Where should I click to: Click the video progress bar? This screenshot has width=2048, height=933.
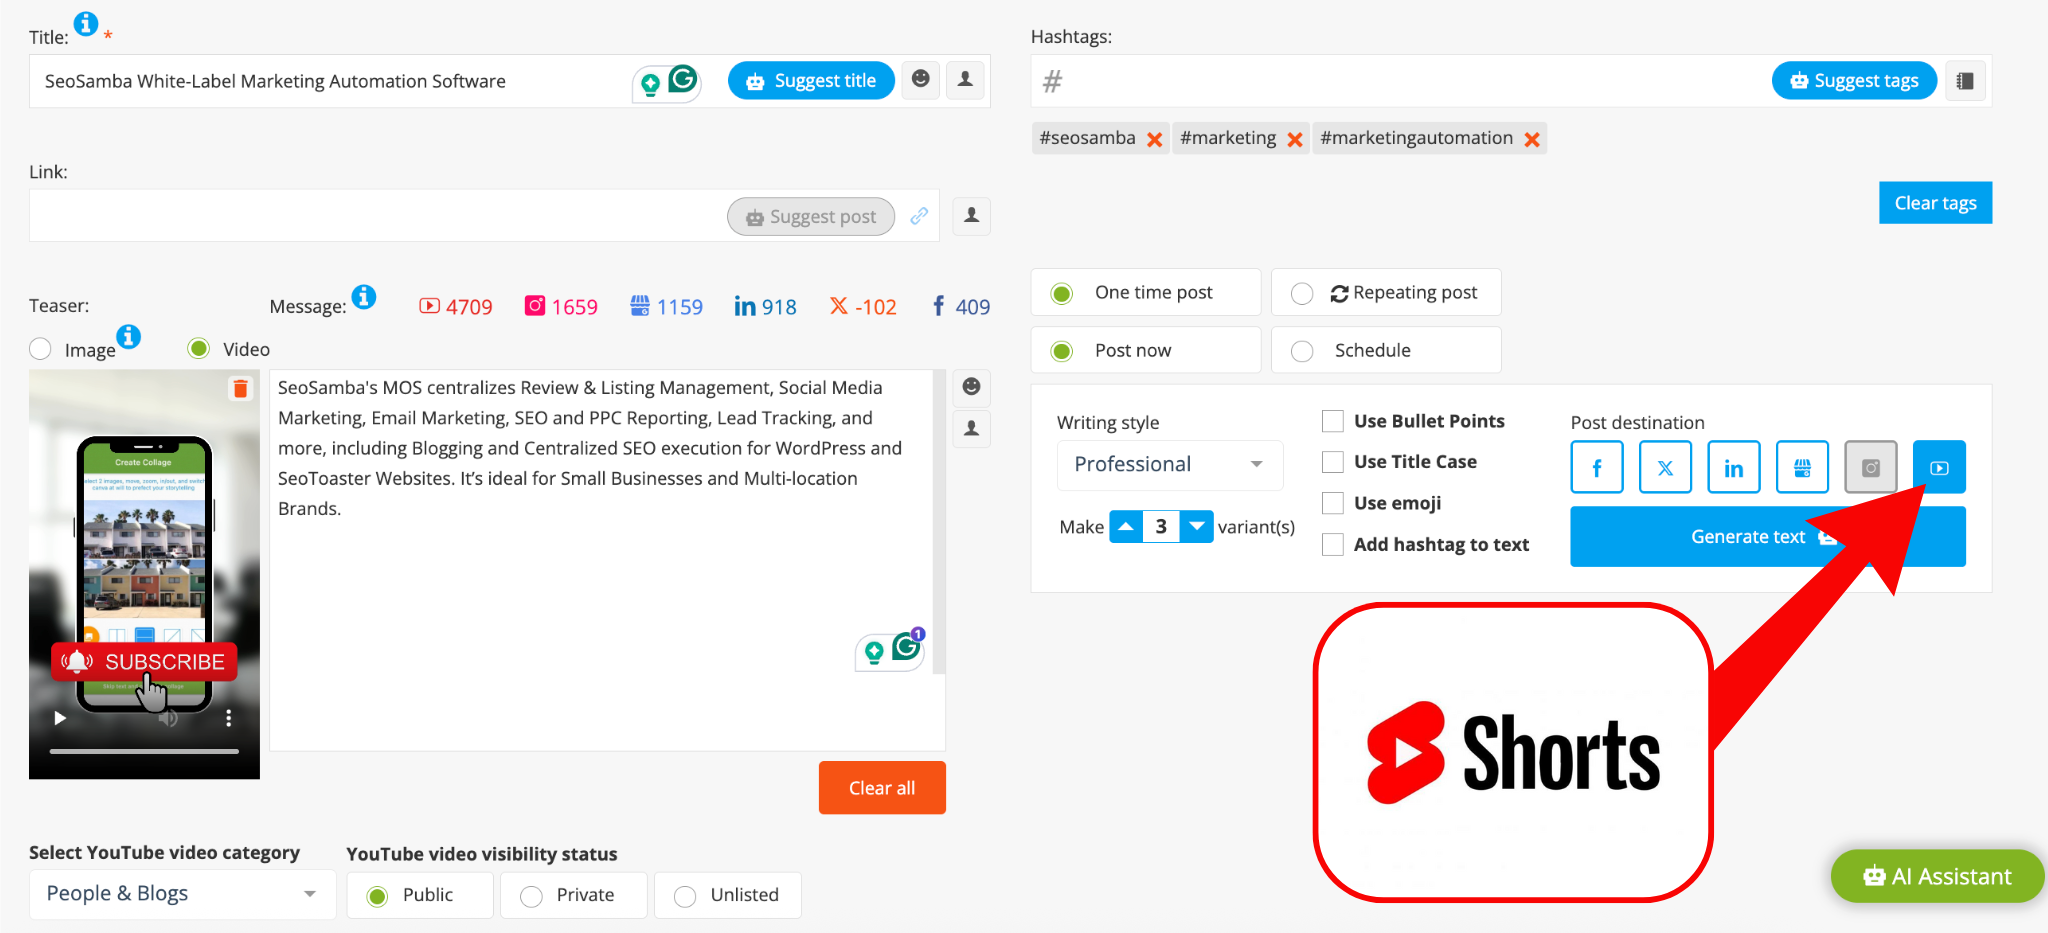144,751
